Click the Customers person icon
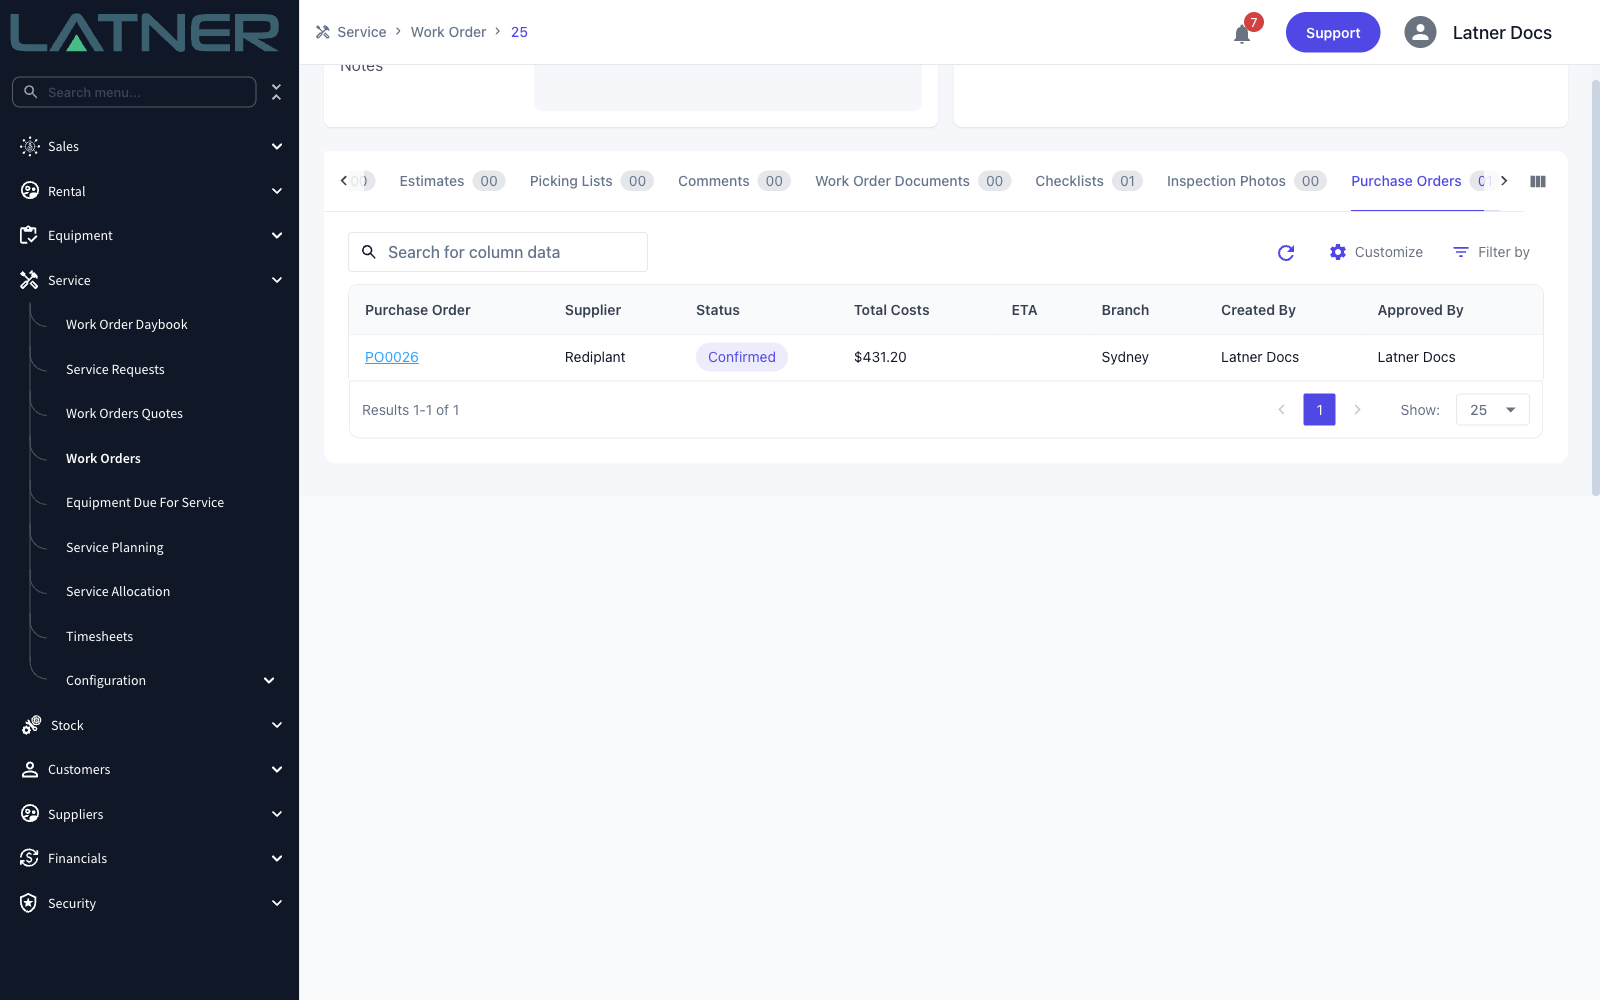This screenshot has width=1600, height=1000. [x=30, y=769]
